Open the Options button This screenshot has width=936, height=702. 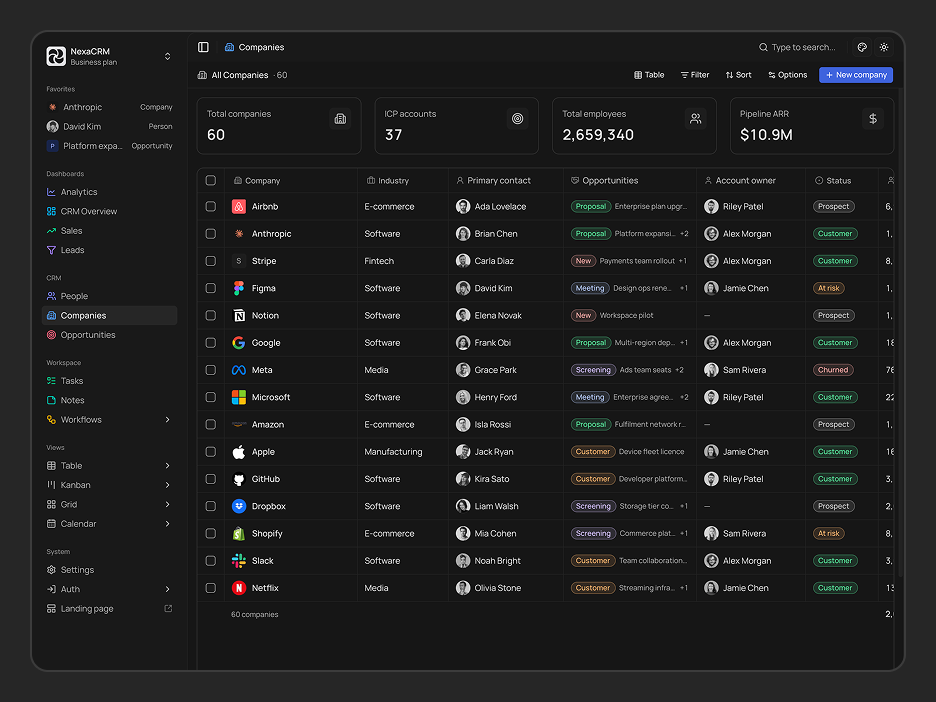[788, 75]
